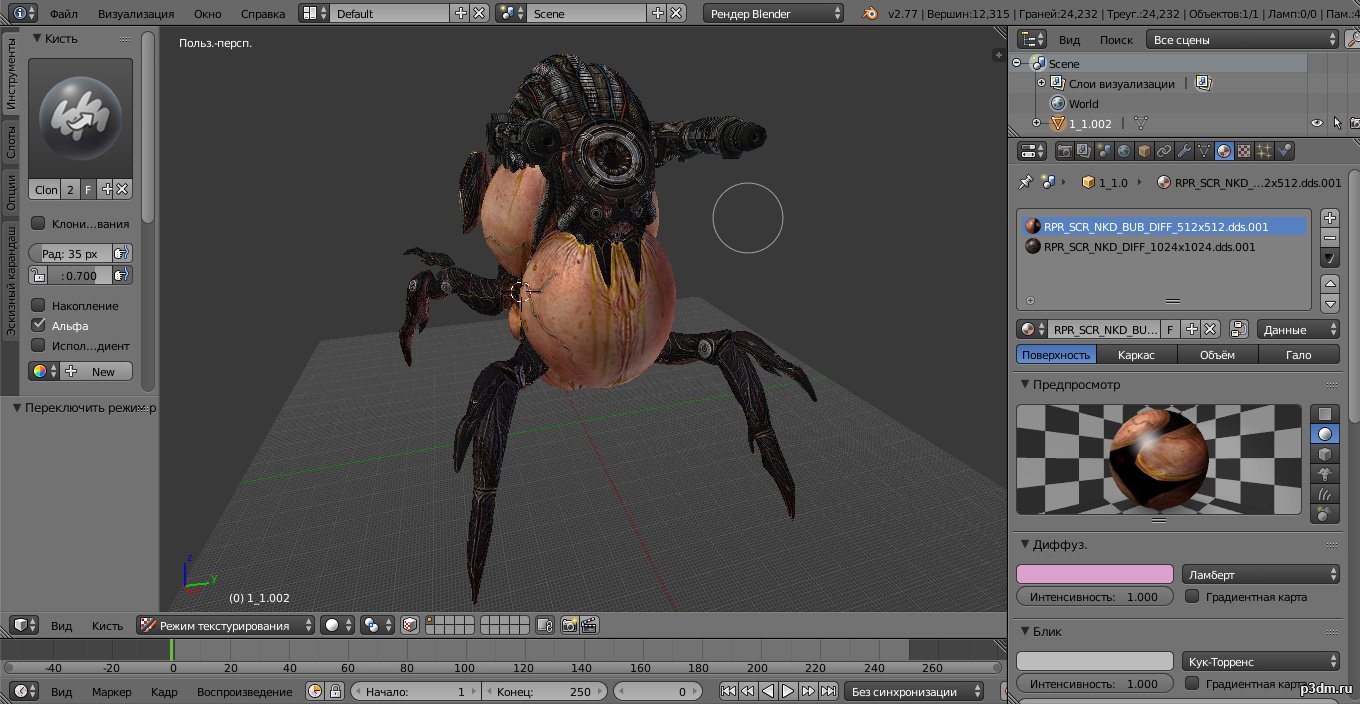Click the Каркас material type button

[x=1136, y=355]
